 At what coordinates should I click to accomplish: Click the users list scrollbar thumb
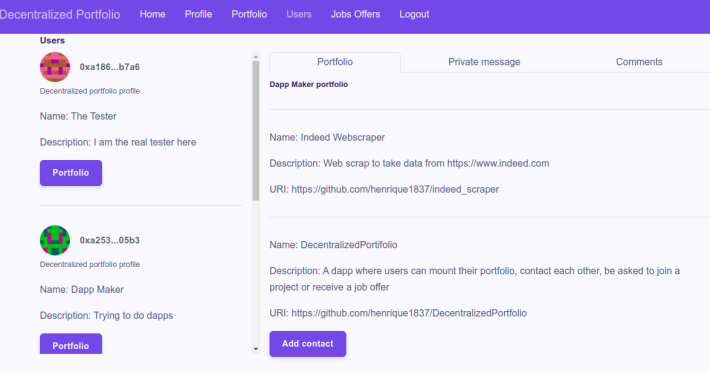click(256, 131)
